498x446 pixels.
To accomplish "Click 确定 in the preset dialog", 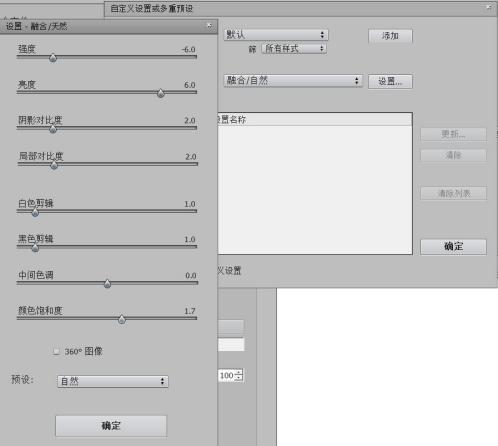I will point(453,247).
